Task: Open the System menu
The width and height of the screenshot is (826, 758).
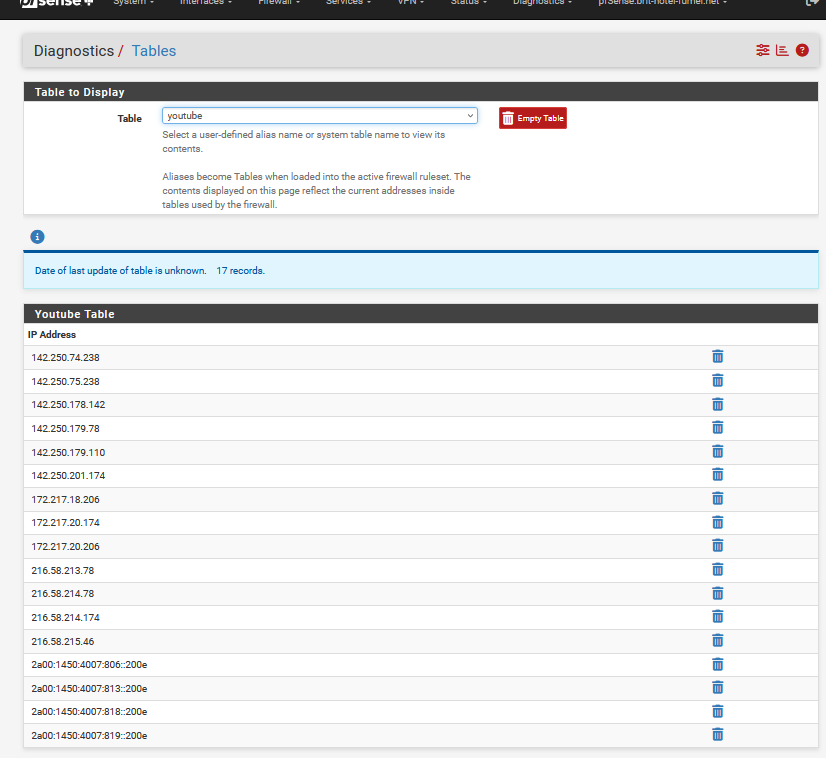Action: coord(133,3)
